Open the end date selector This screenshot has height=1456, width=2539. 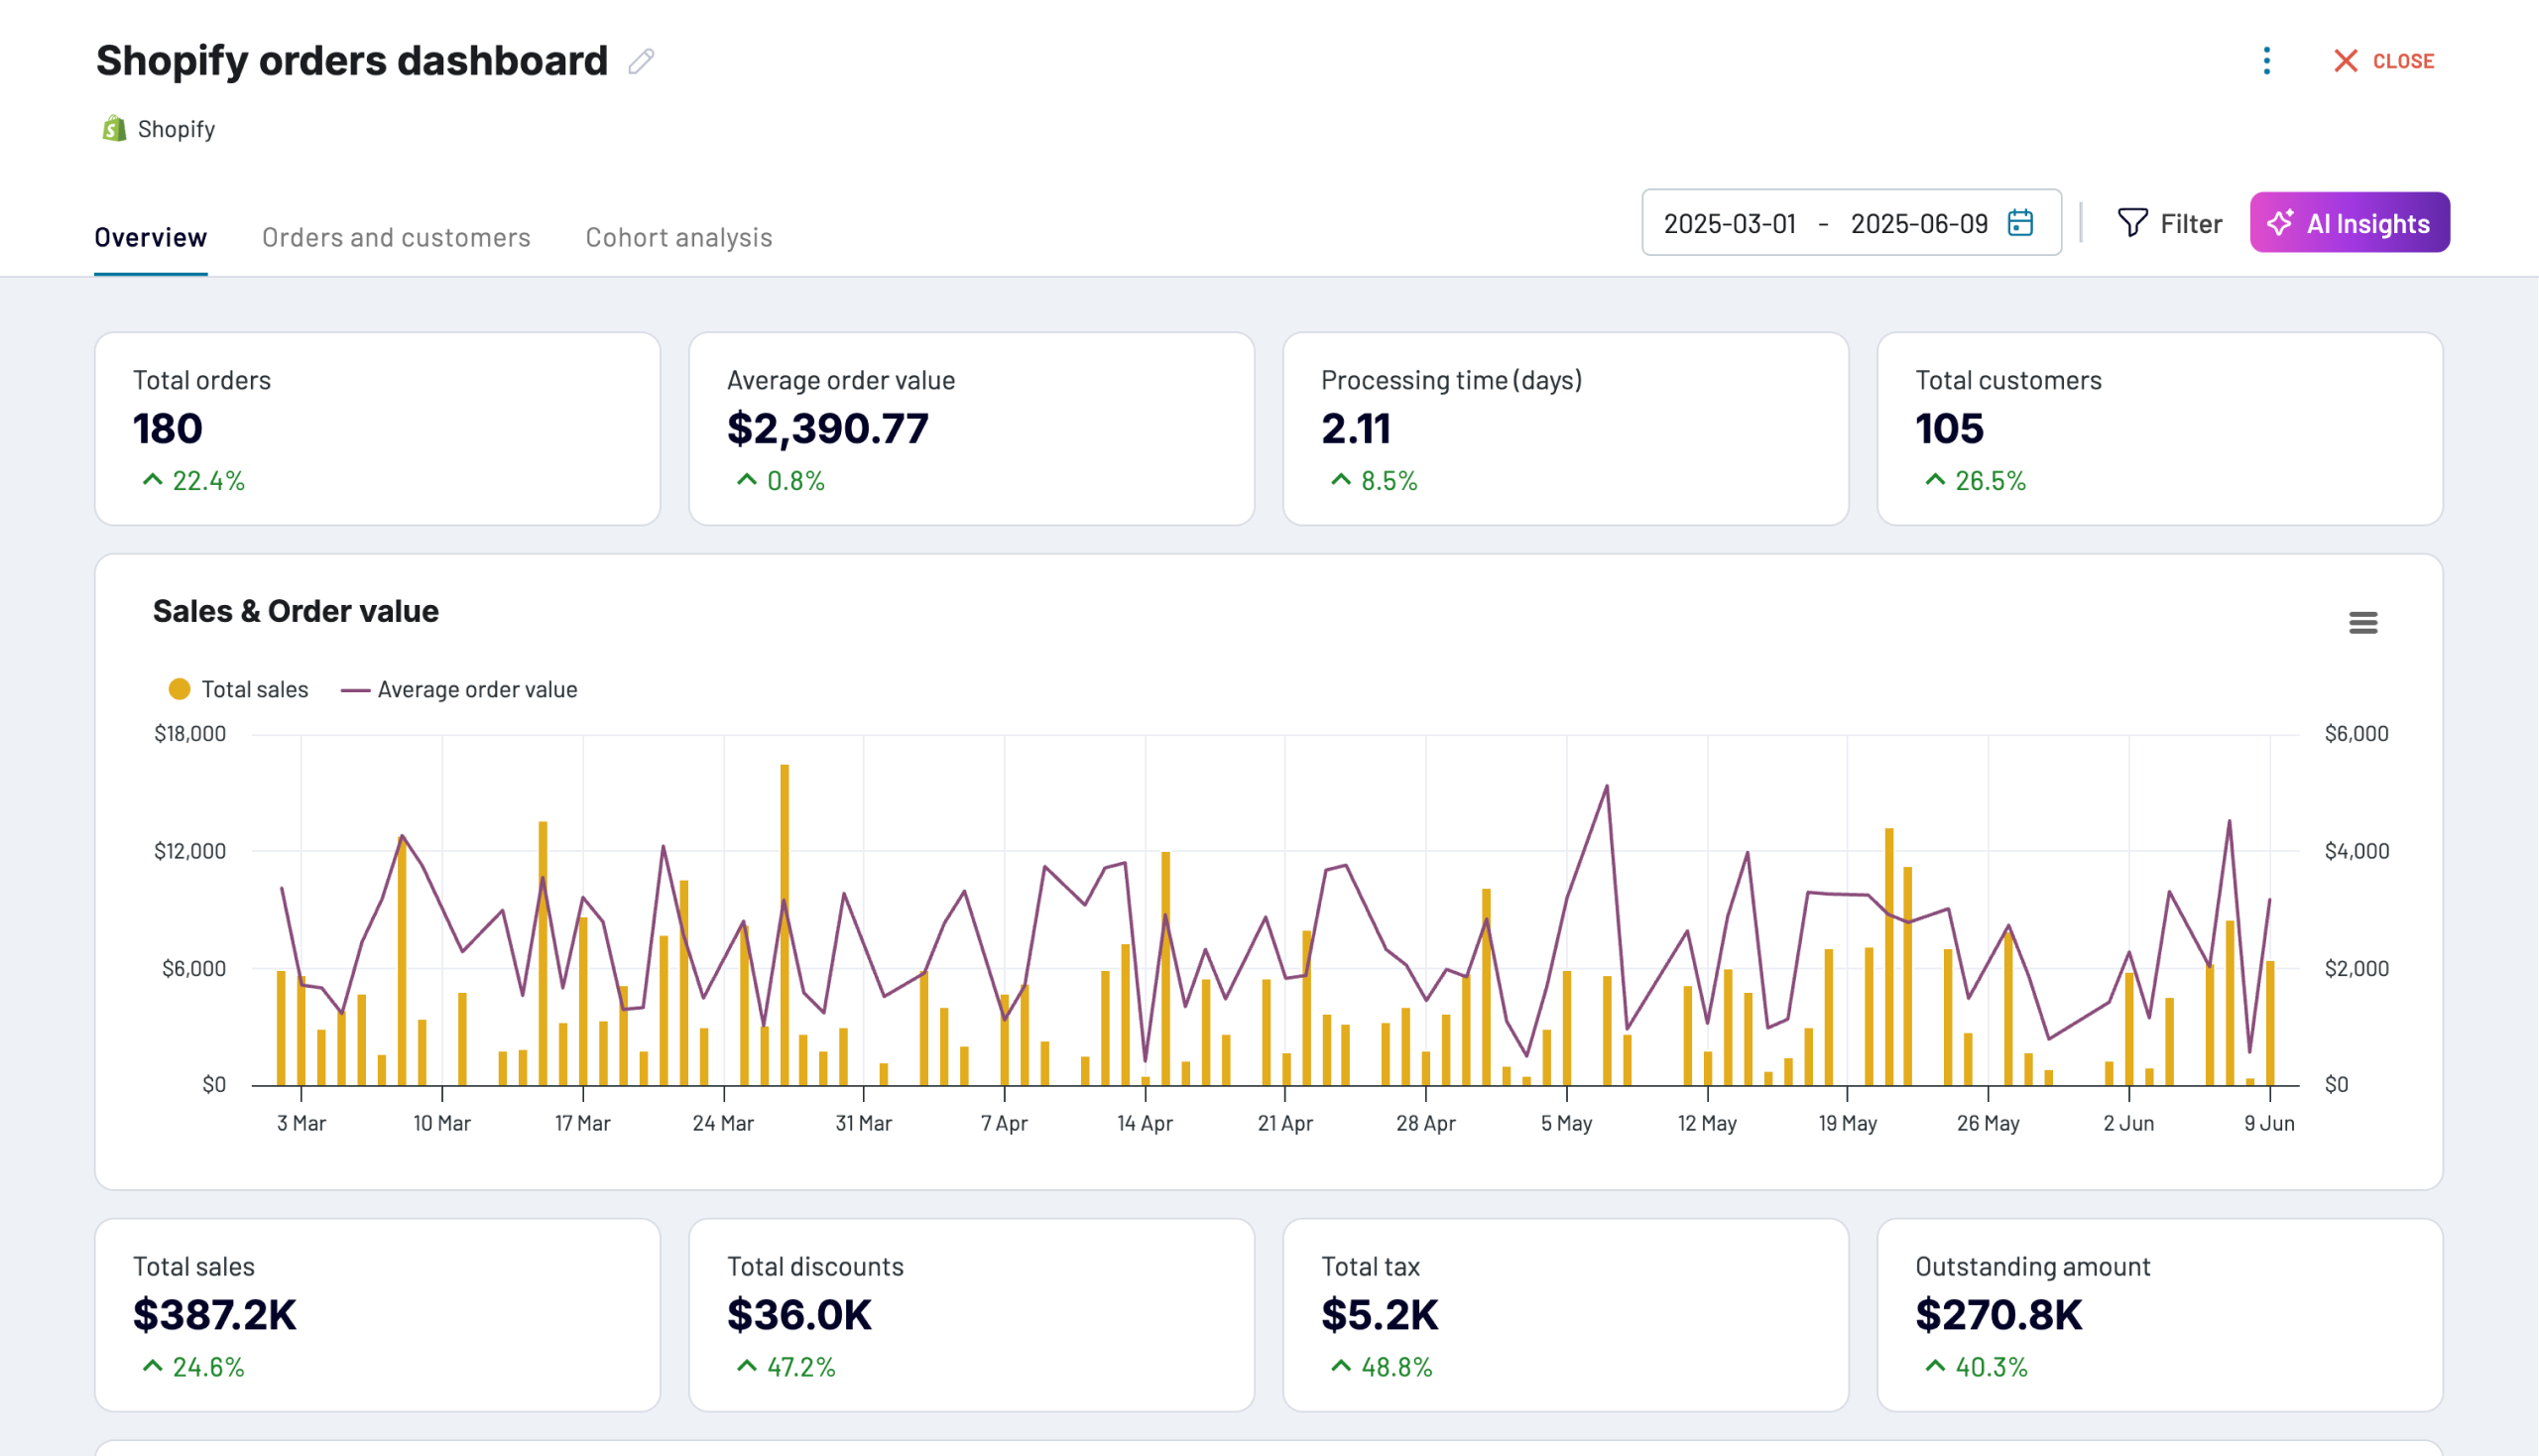coord(1920,222)
